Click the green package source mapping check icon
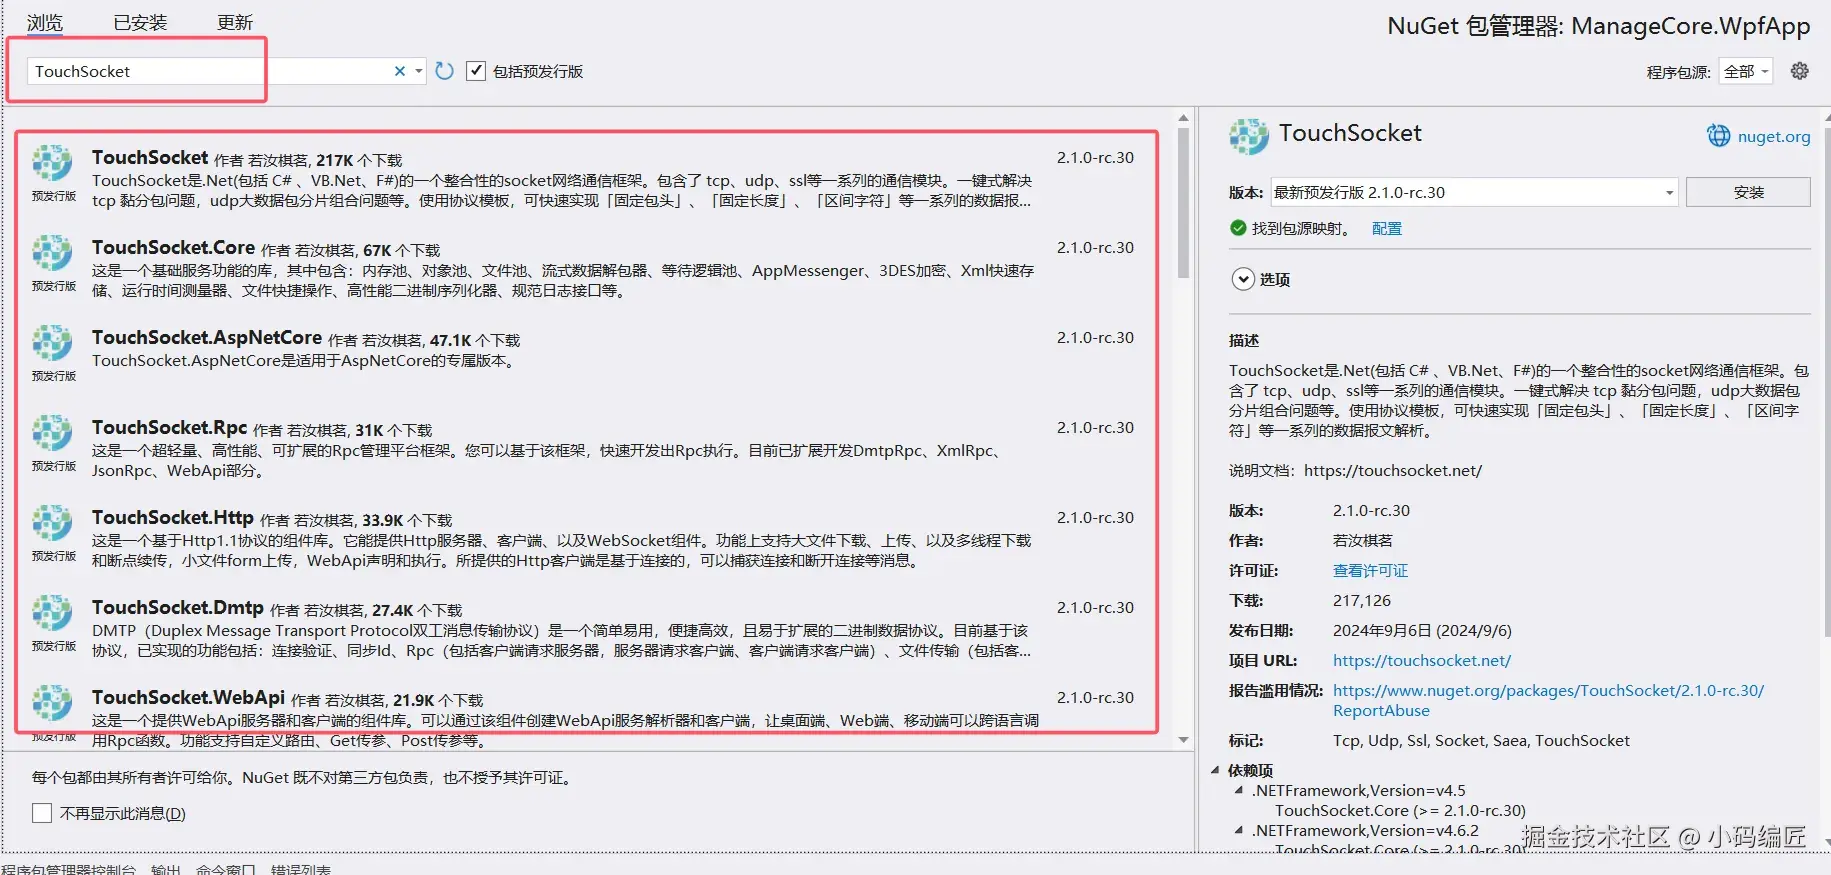 click(1238, 228)
